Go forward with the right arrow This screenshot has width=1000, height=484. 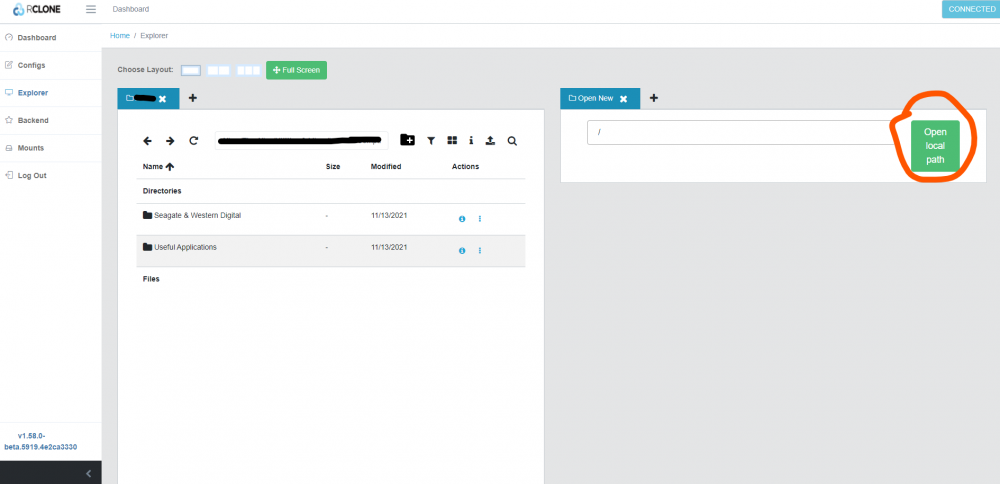pyautogui.click(x=170, y=141)
